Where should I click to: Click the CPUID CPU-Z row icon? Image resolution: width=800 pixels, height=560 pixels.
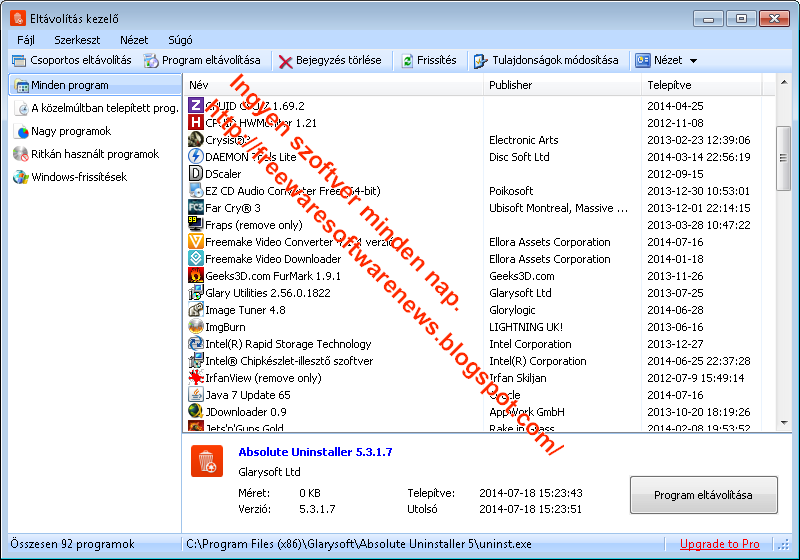pyautogui.click(x=196, y=106)
